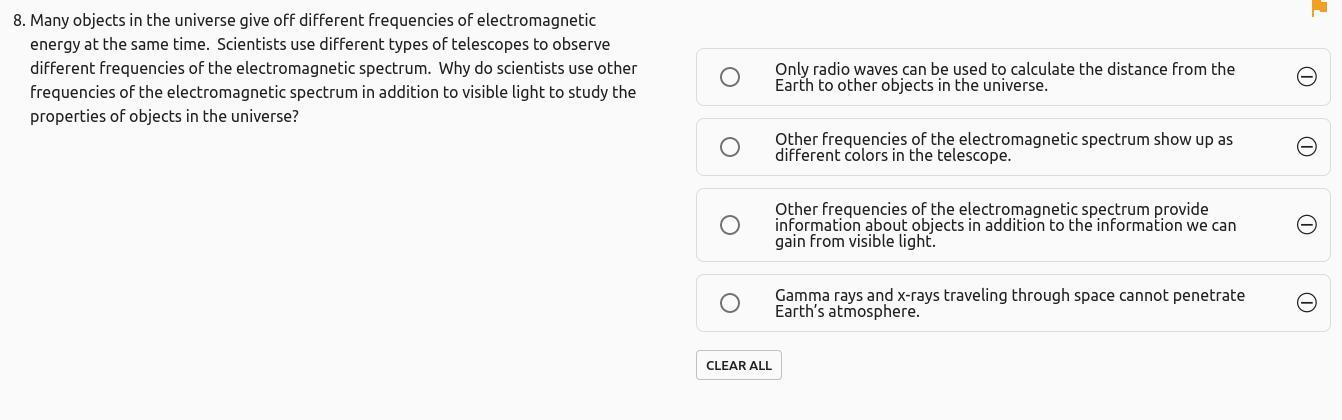Eliminate the 'provide information about objects' answer
Screen dimensions: 1342x420
point(1306,225)
